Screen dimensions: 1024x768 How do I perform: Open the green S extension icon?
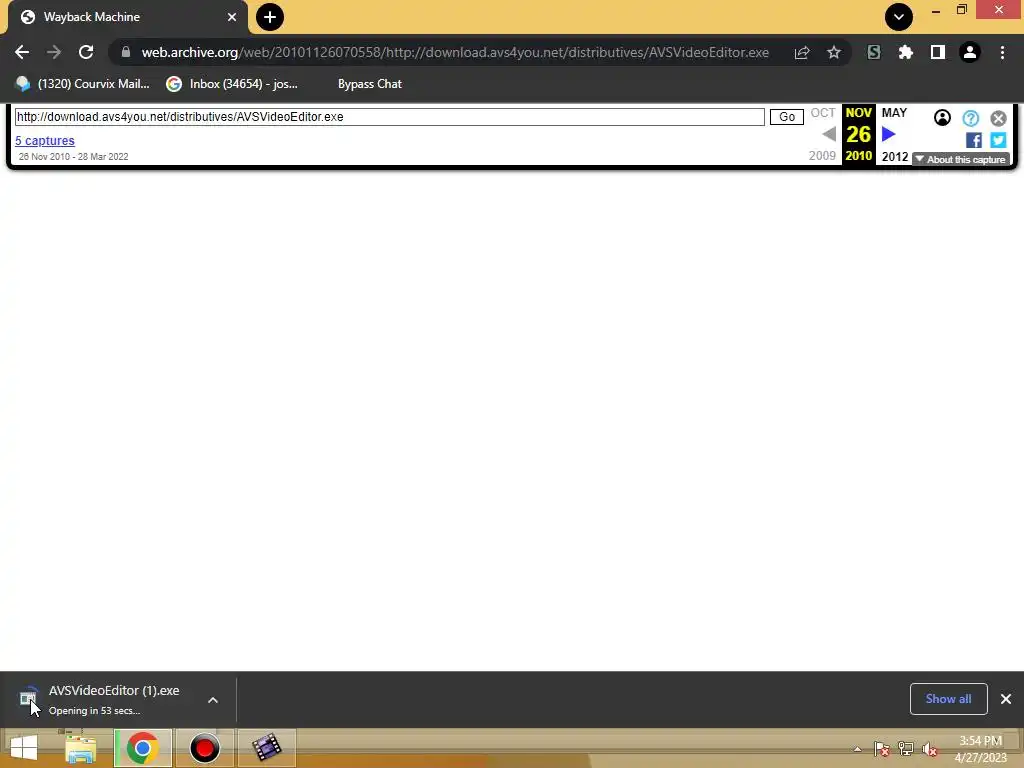tap(874, 52)
